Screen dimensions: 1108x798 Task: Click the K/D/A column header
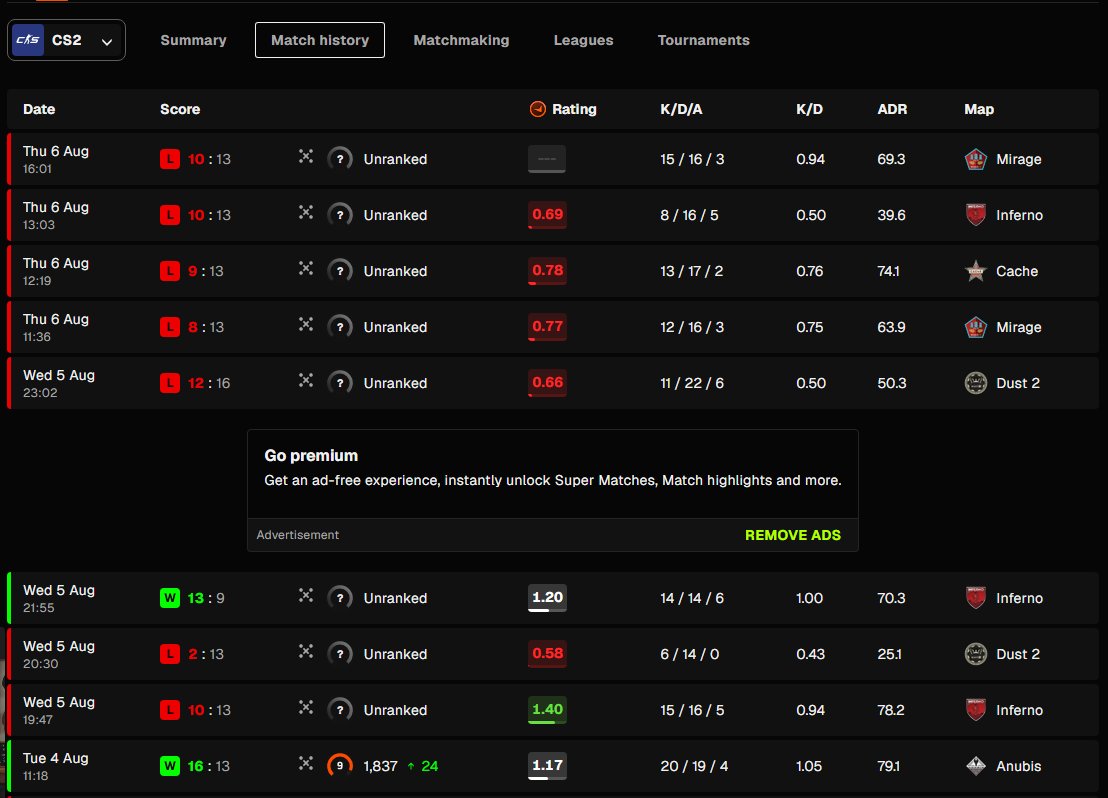(x=681, y=109)
